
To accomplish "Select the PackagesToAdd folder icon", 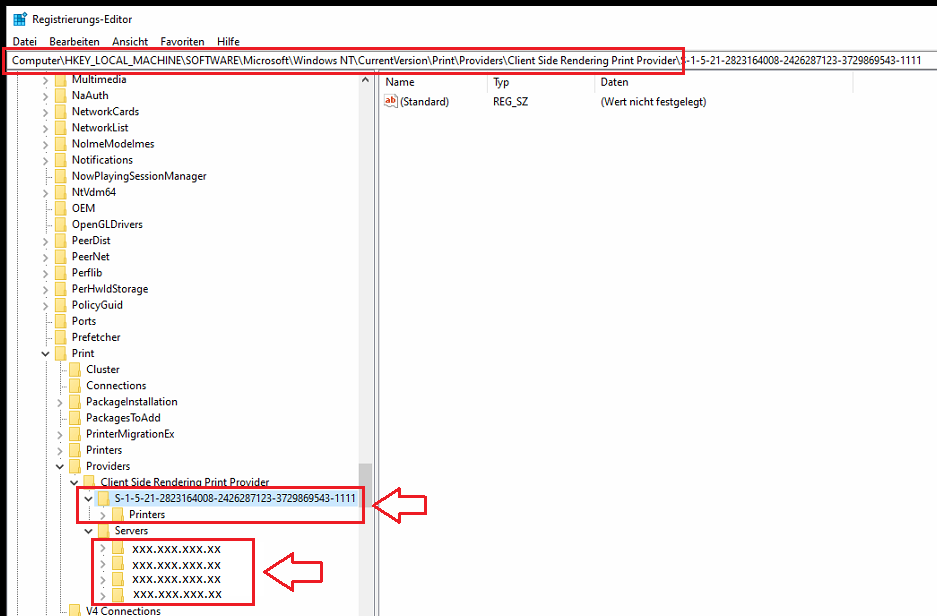I will 75,418.
